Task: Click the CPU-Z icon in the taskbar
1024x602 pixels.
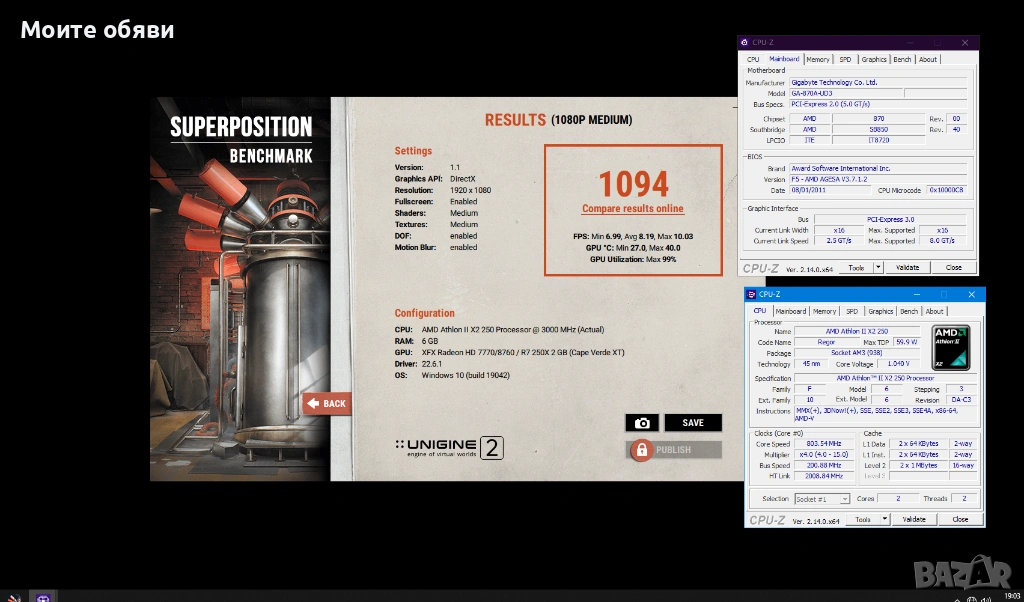Action: (43, 597)
